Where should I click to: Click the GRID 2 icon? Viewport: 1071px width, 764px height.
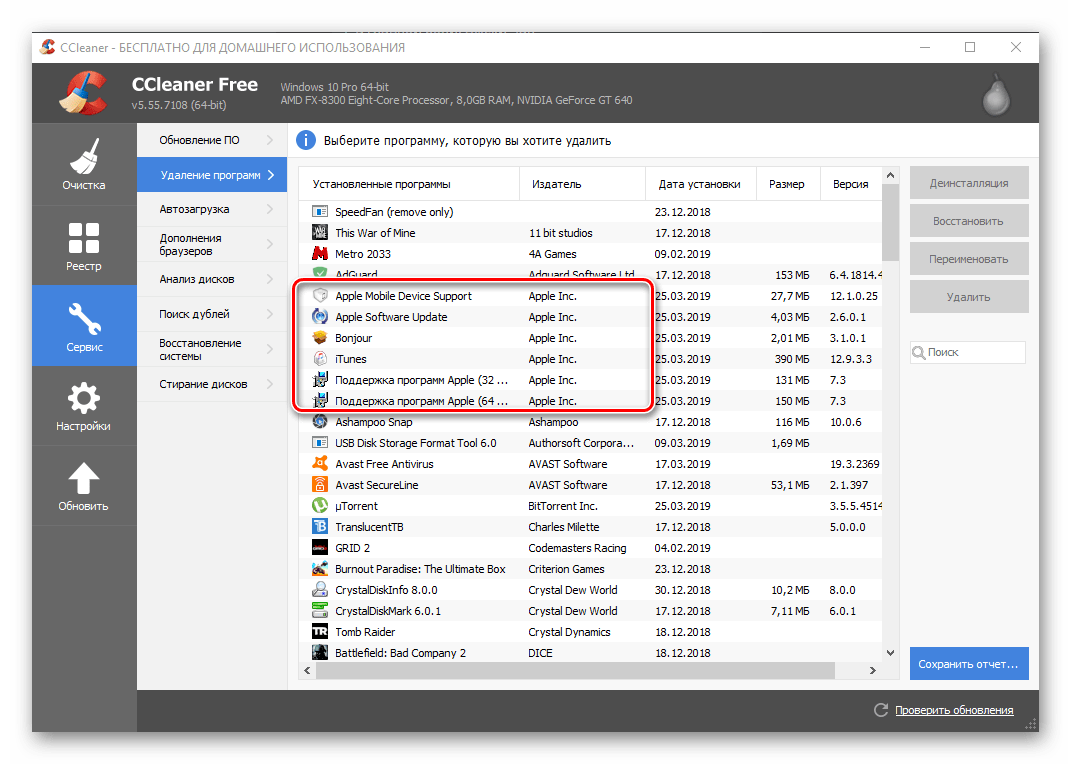pos(320,548)
